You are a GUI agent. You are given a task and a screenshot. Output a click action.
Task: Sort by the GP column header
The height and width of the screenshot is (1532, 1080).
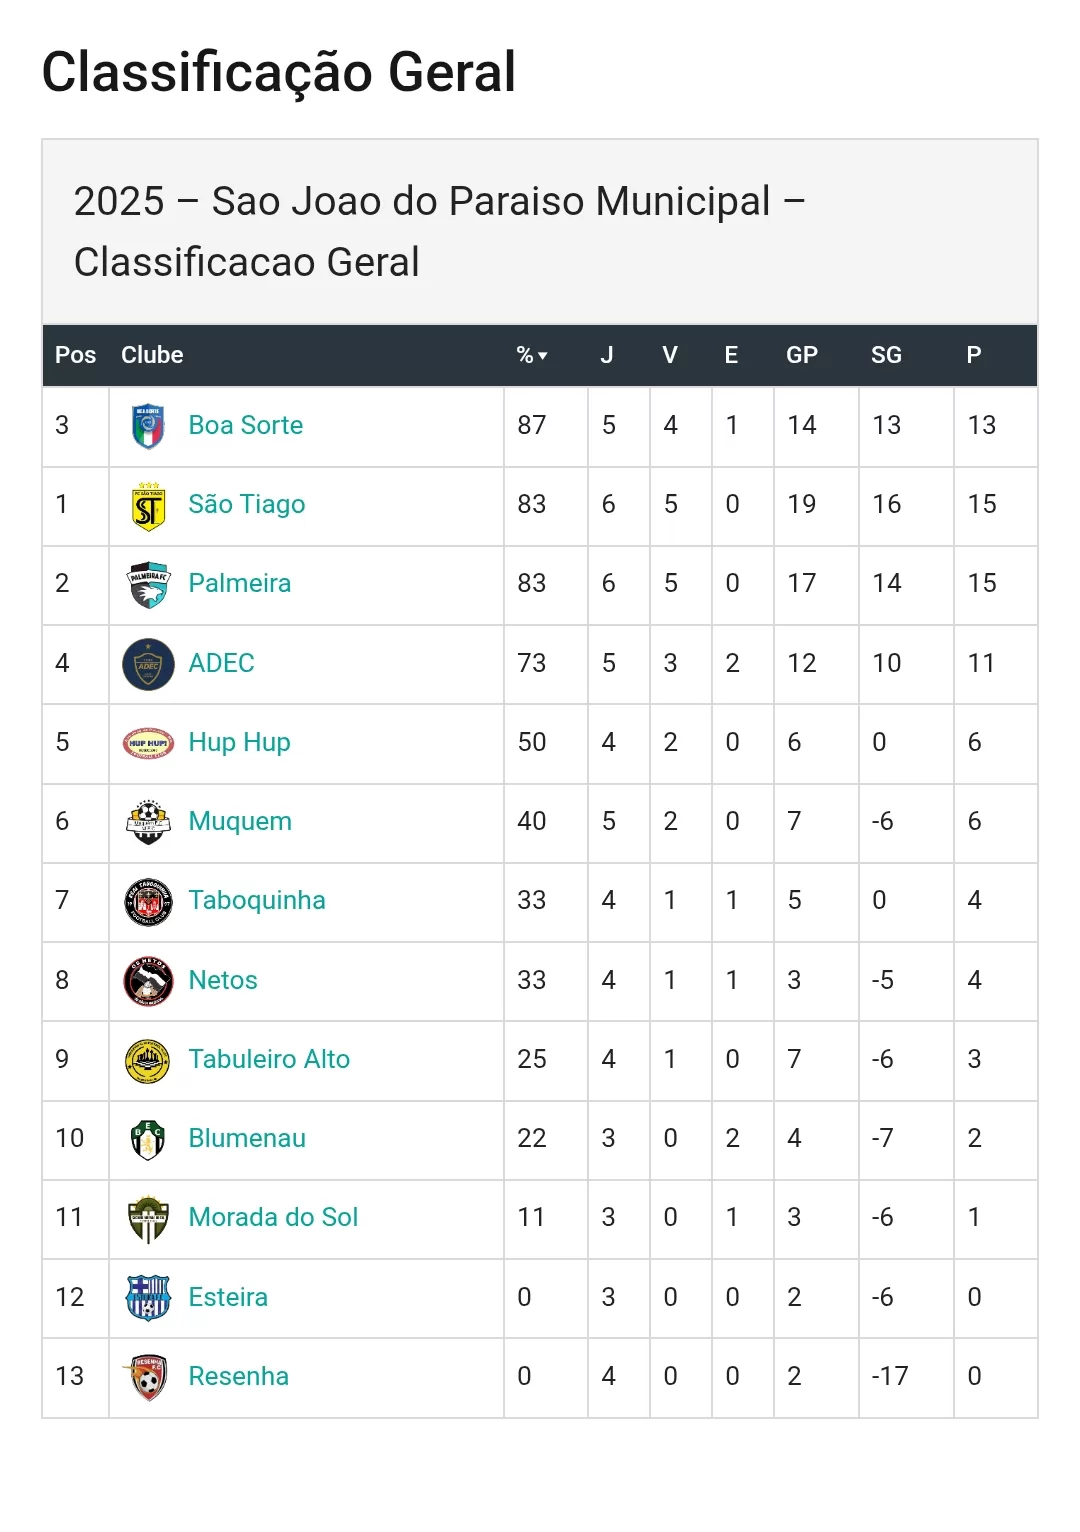801,355
